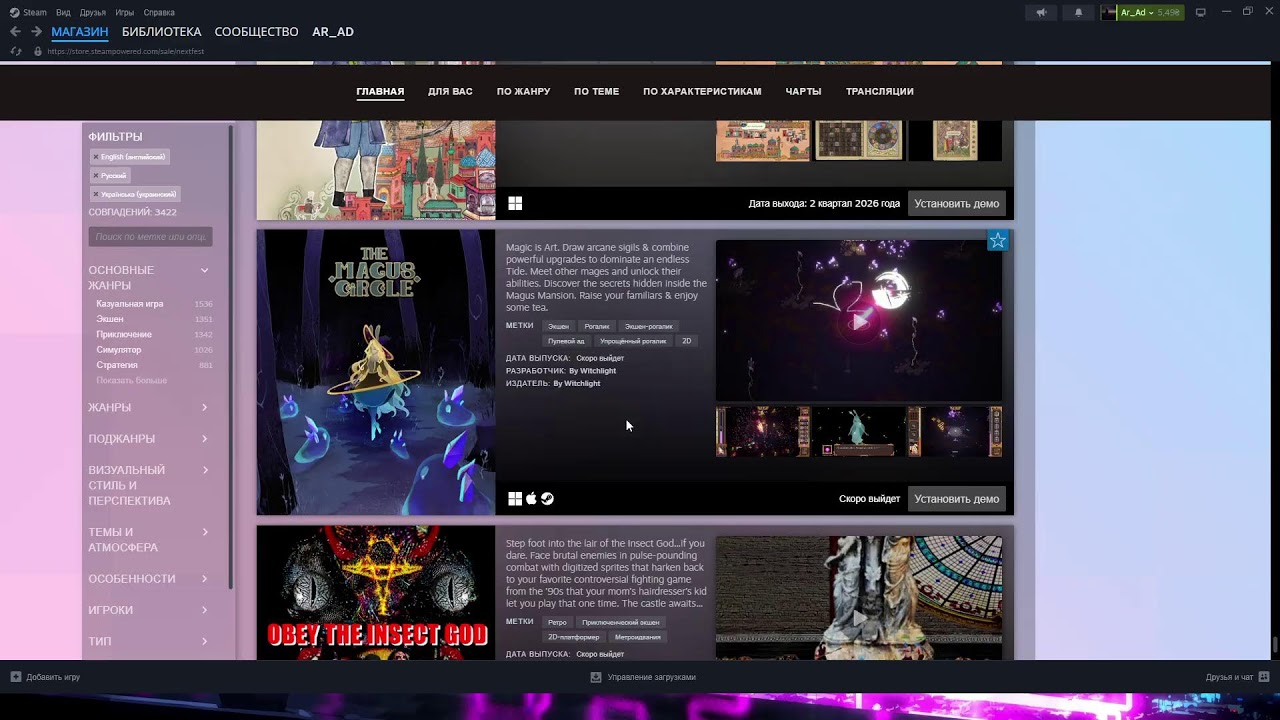Click the Пулевой ад tag

click(x=566, y=341)
